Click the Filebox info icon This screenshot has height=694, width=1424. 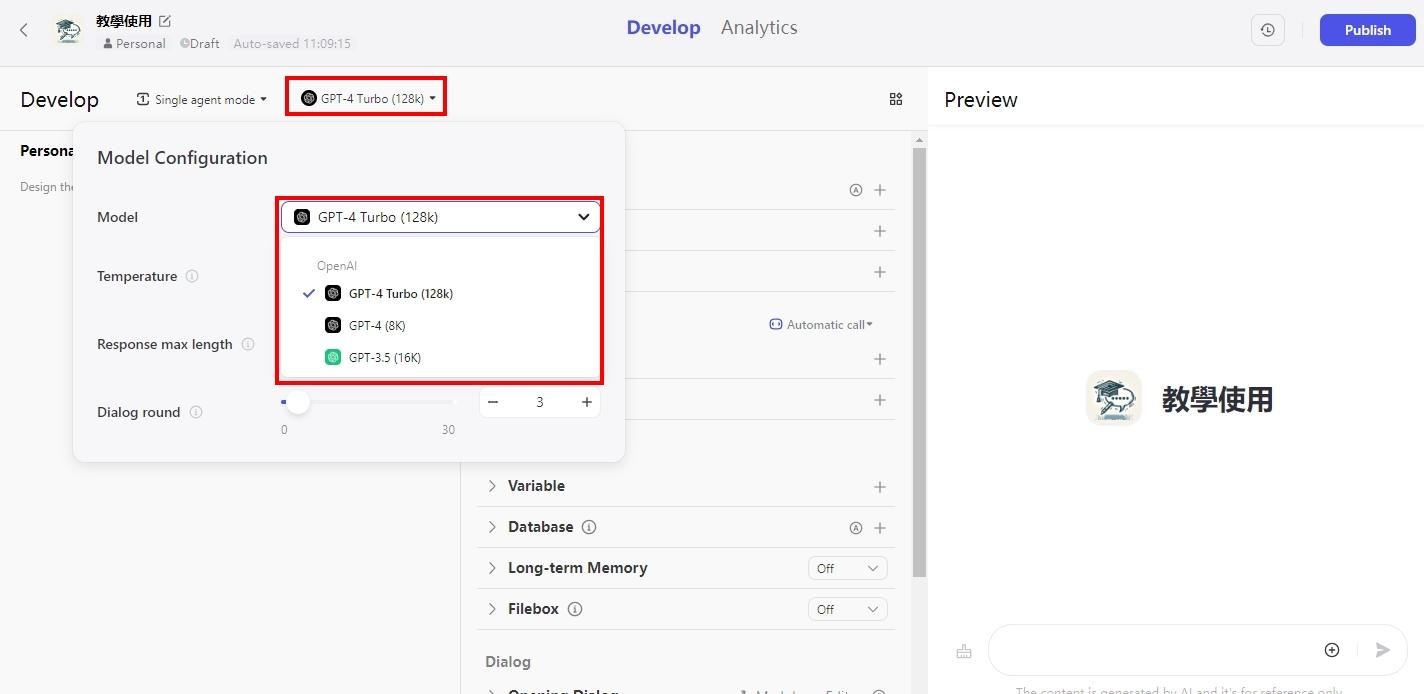pyautogui.click(x=575, y=609)
